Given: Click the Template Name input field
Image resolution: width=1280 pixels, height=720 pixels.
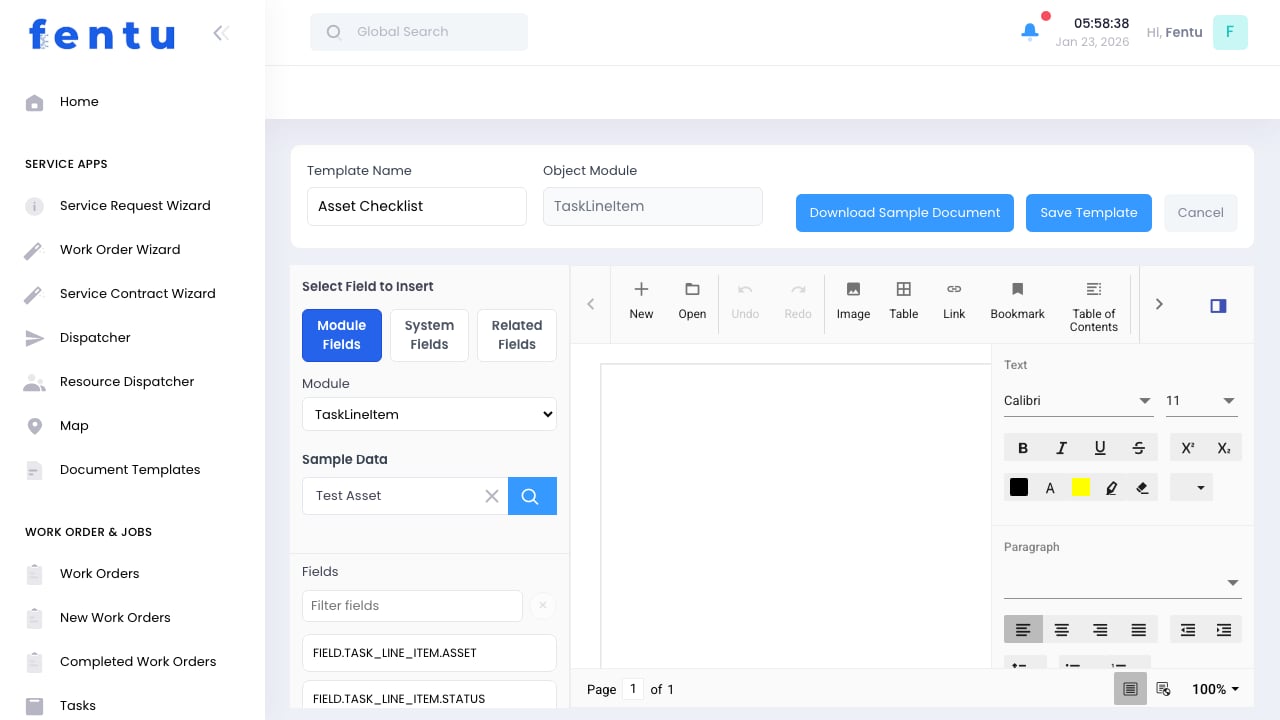Looking at the screenshot, I should pyautogui.click(x=417, y=206).
